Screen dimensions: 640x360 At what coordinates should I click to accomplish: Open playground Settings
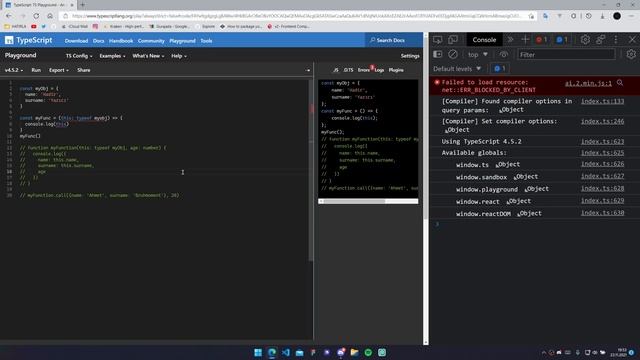click(410, 56)
